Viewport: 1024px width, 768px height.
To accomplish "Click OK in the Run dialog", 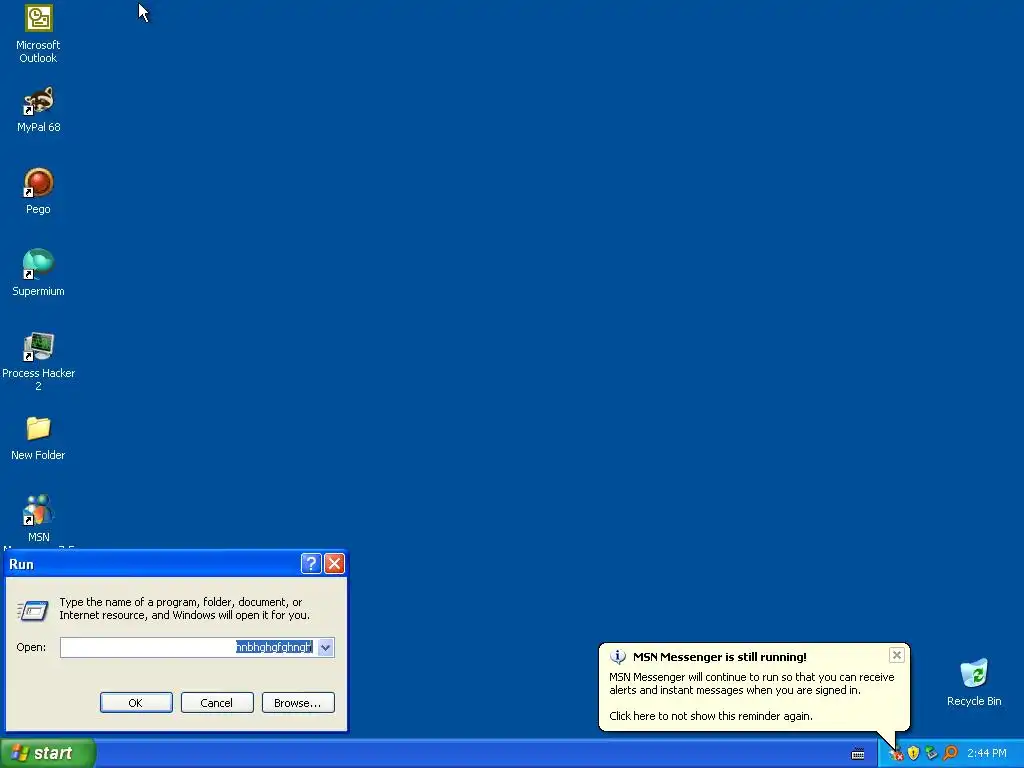I will (136, 703).
